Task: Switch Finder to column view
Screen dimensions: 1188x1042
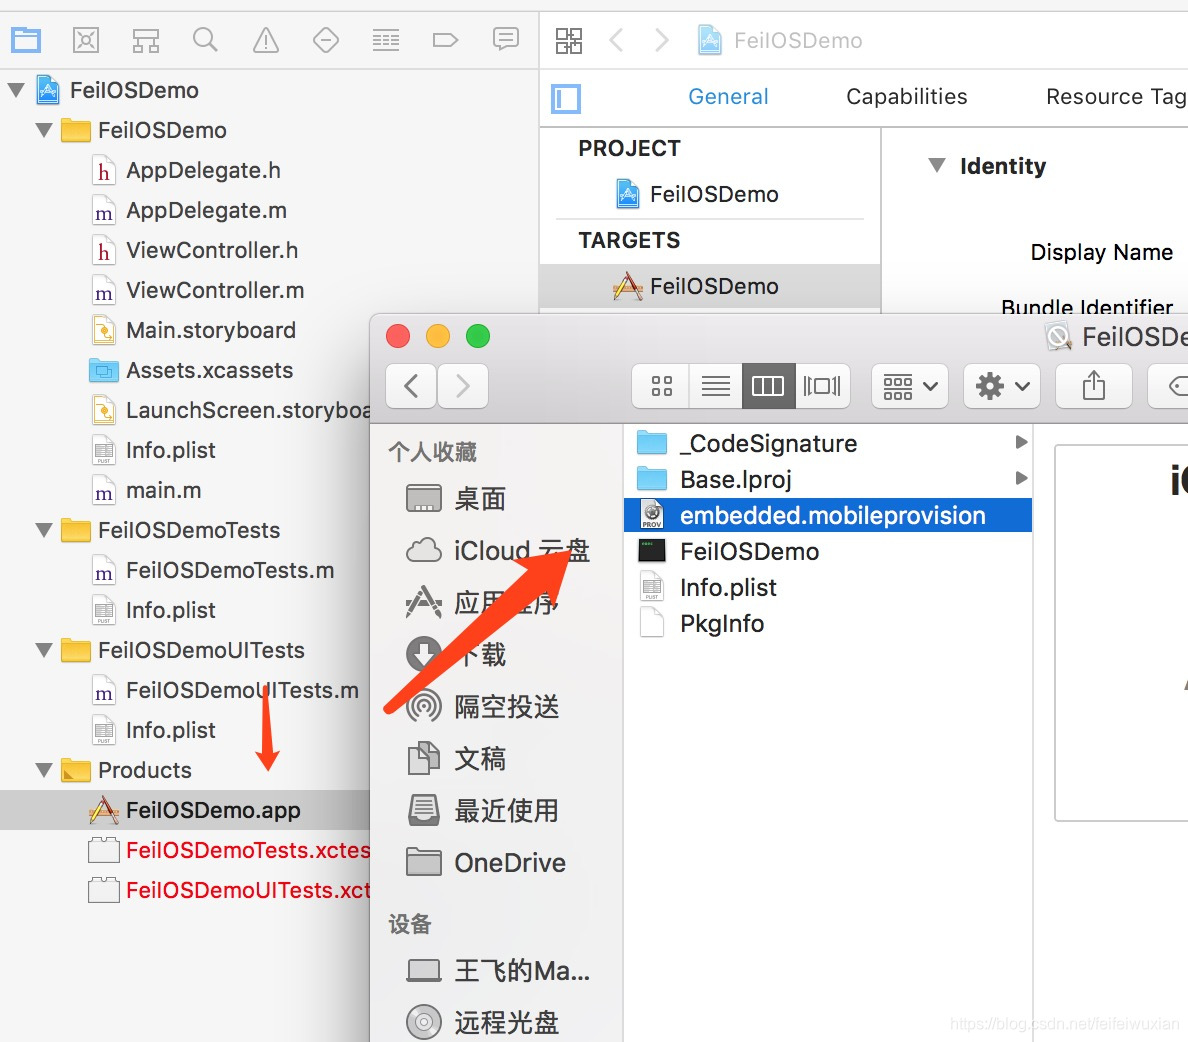Action: click(x=768, y=386)
